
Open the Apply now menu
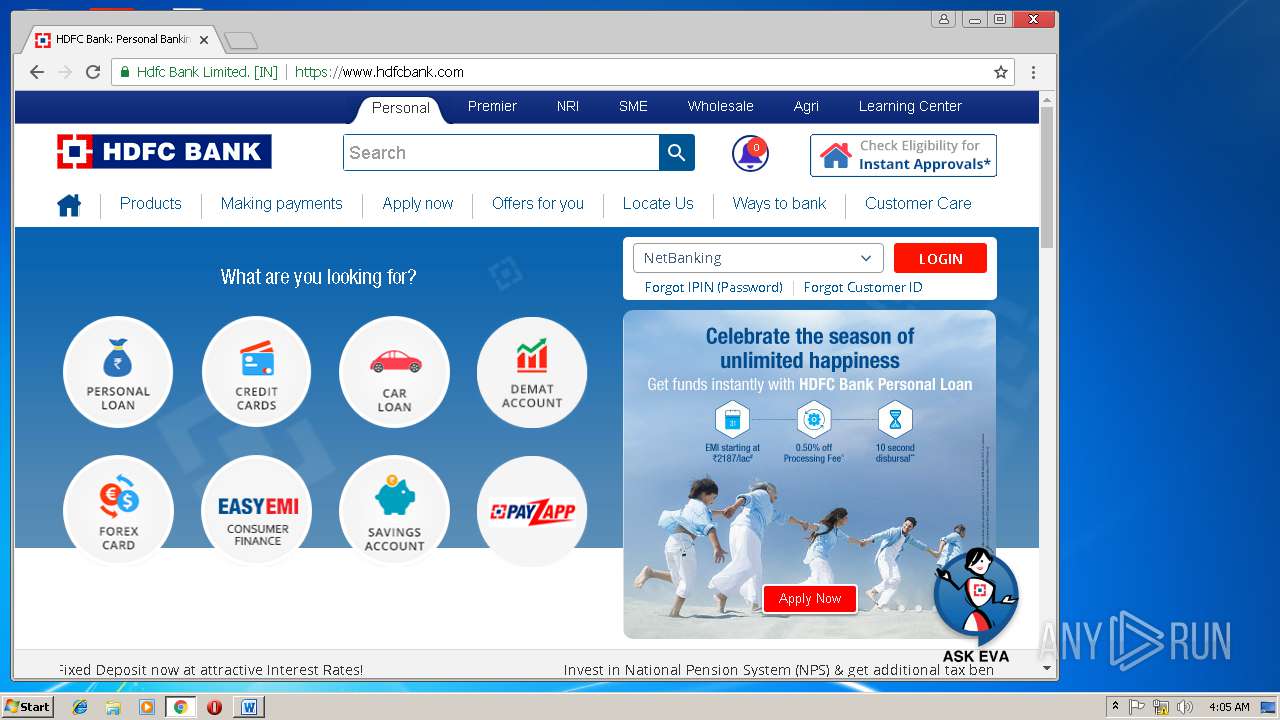(x=417, y=203)
